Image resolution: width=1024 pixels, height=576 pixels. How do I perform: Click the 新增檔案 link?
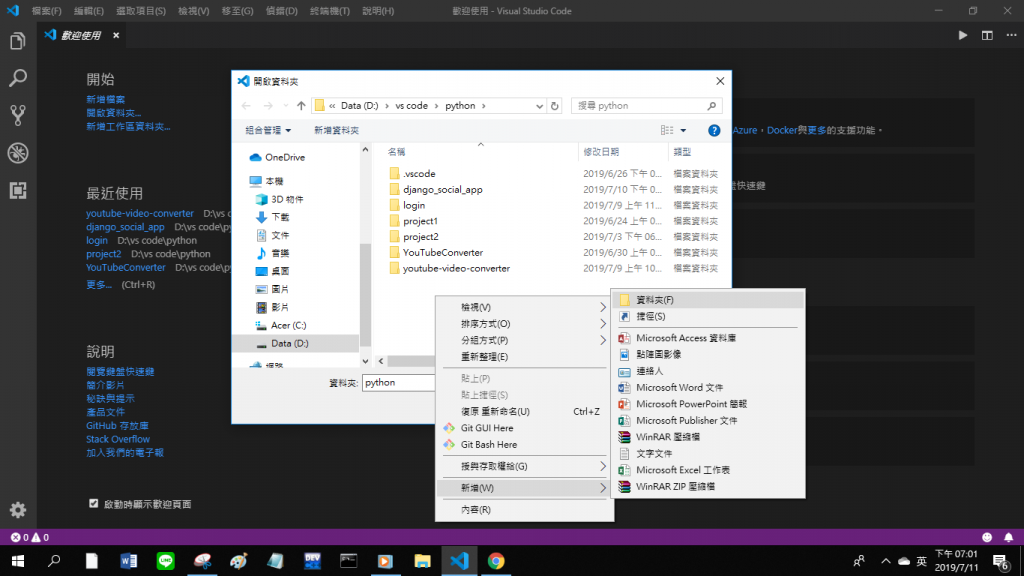[105, 99]
